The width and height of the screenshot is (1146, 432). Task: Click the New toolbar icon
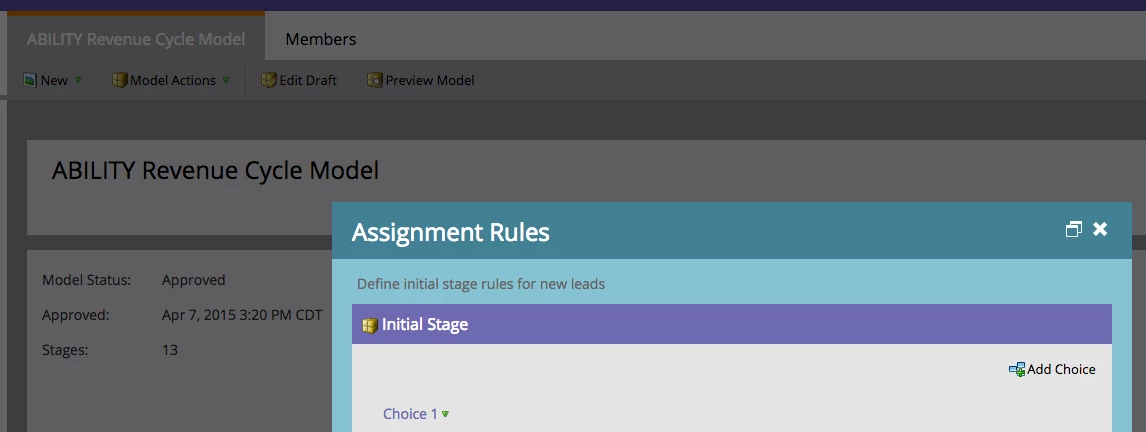30,80
